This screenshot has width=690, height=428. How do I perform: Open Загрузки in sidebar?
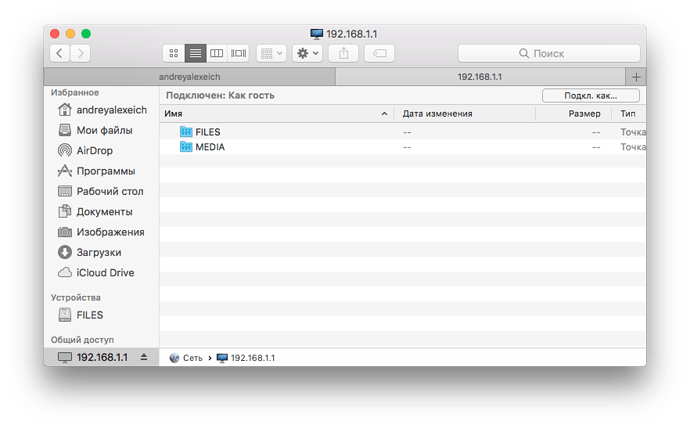[102, 252]
